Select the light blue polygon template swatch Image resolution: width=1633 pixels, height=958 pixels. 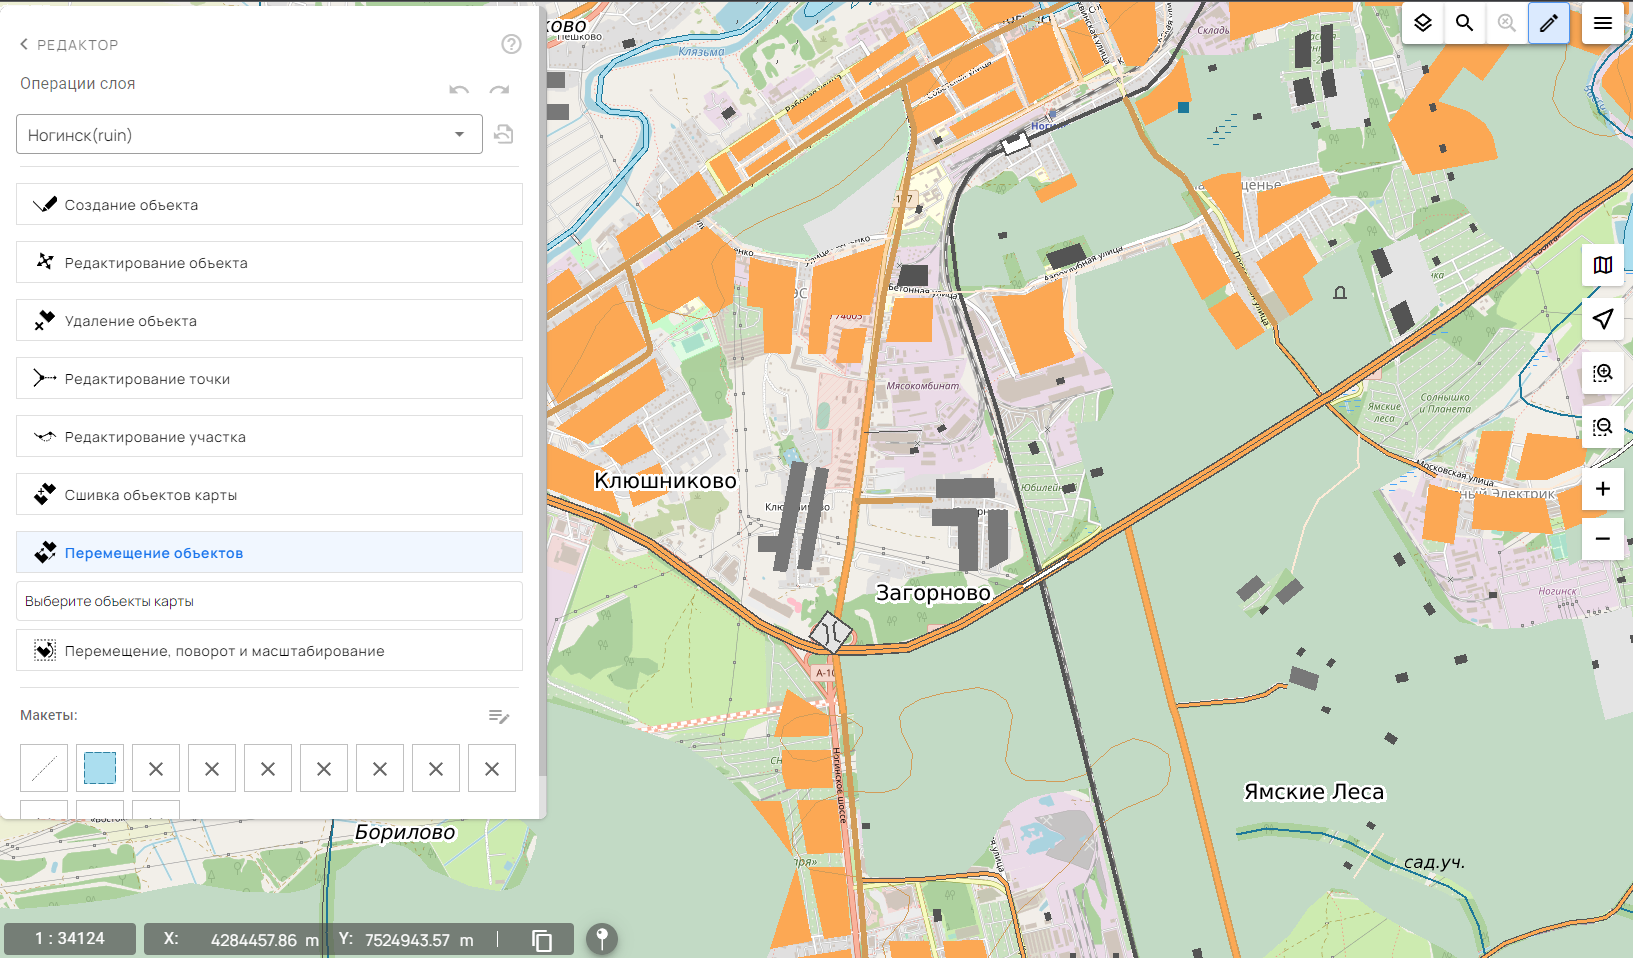pyautogui.click(x=100, y=768)
